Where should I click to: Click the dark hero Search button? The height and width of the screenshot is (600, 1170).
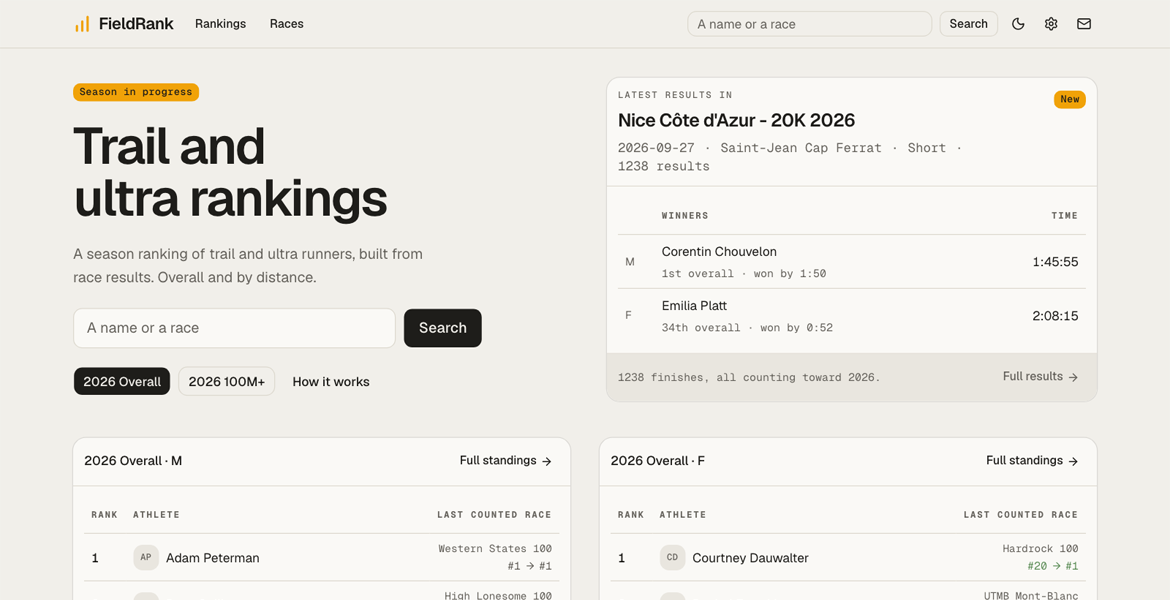pyautogui.click(x=442, y=328)
